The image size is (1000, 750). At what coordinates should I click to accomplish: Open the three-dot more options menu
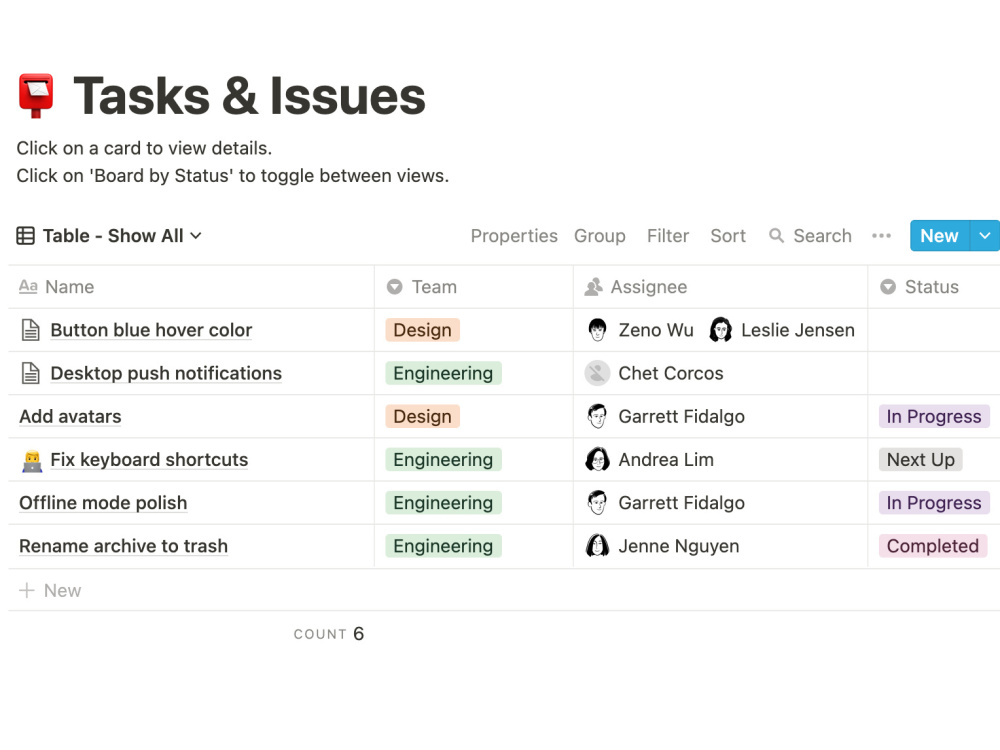pyautogui.click(x=881, y=236)
